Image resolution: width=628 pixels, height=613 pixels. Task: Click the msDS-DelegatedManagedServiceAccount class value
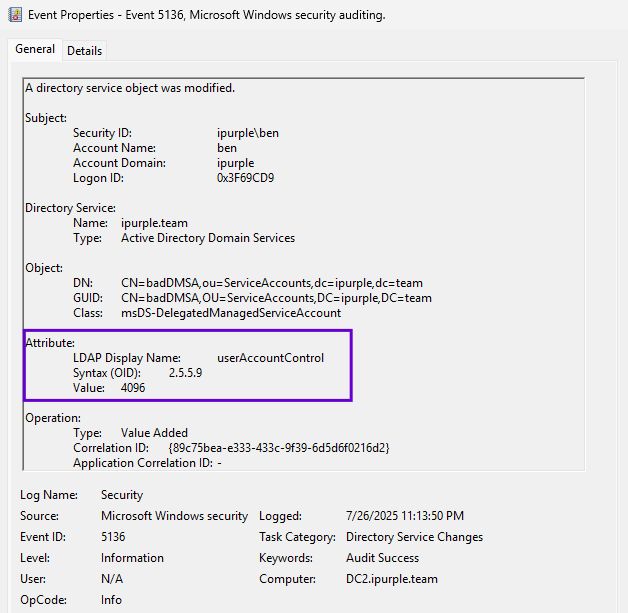pyautogui.click(x=231, y=313)
